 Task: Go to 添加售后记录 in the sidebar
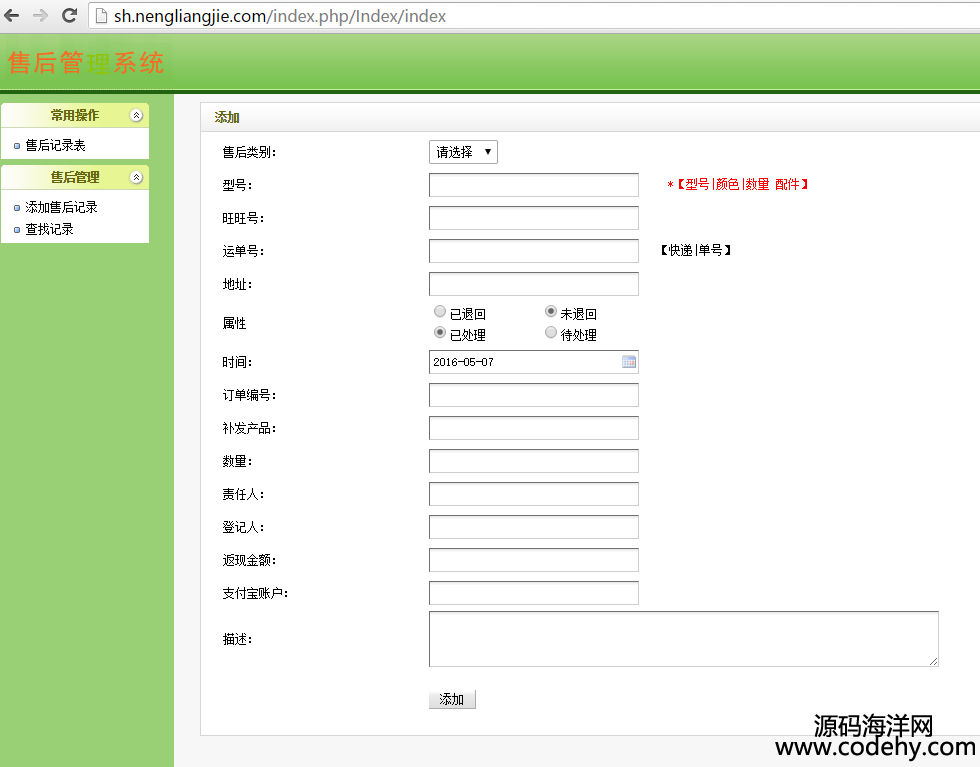click(x=61, y=207)
